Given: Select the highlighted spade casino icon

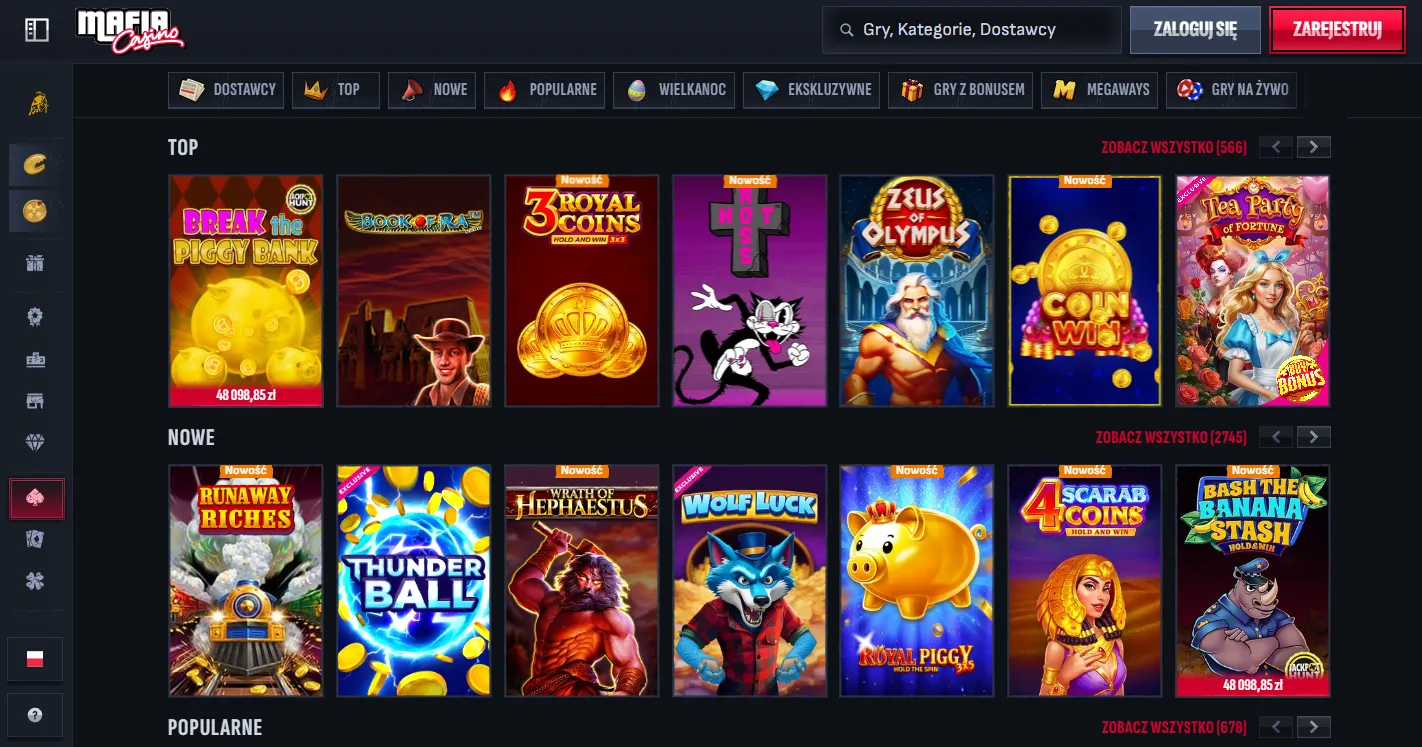Looking at the screenshot, I should (x=37, y=498).
